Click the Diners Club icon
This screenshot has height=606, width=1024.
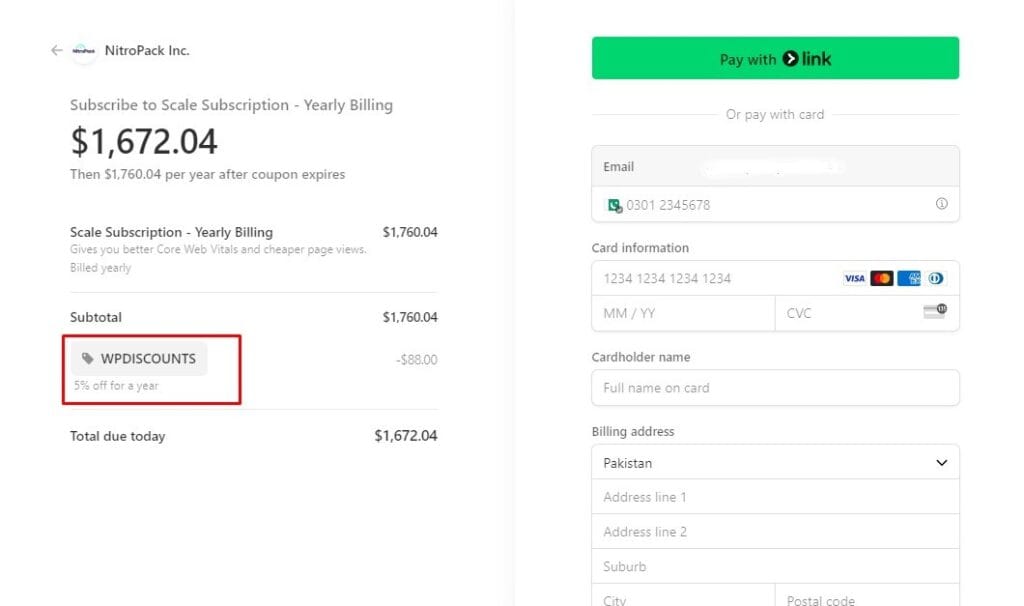(x=935, y=279)
